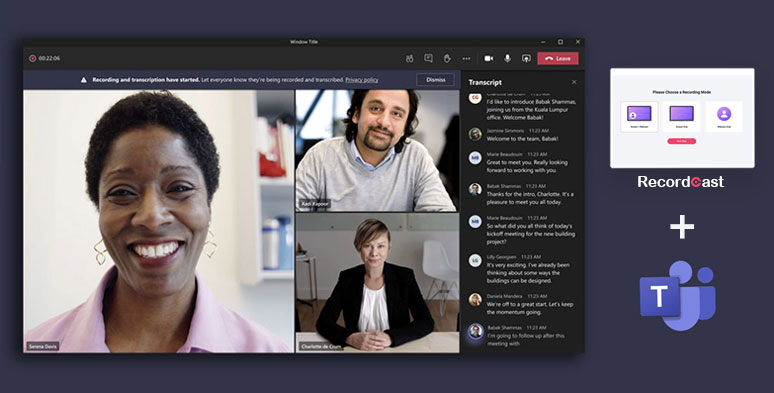Click MB avatar beside 'Great to meet you'
This screenshot has height=393, width=774.
click(x=475, y=158)
